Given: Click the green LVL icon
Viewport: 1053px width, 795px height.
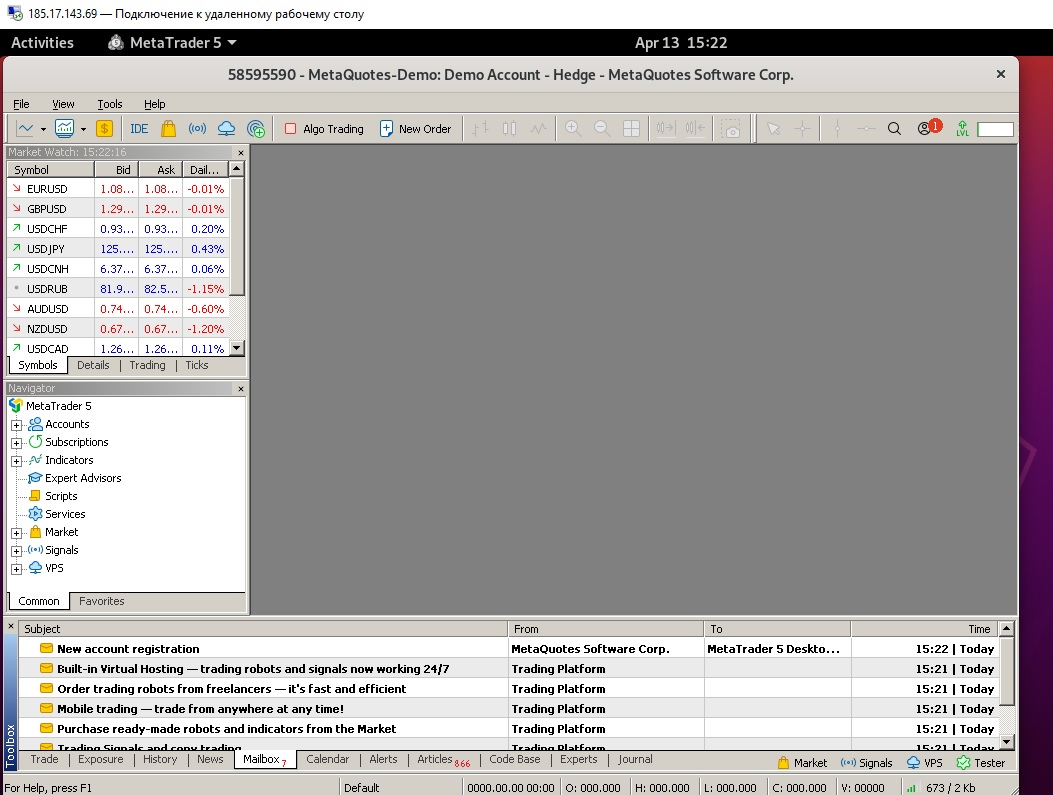Looking at the screenshot, I should pyautogui.click(x=962, y=128).
